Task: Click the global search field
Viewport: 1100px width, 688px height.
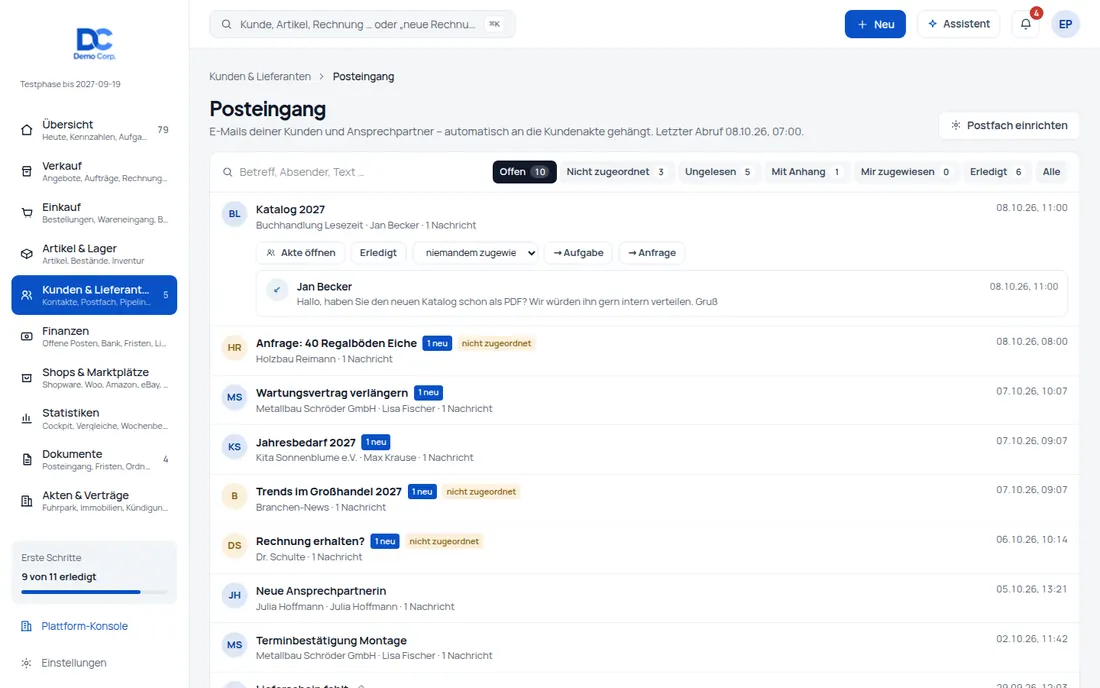Action: (362, 25)
